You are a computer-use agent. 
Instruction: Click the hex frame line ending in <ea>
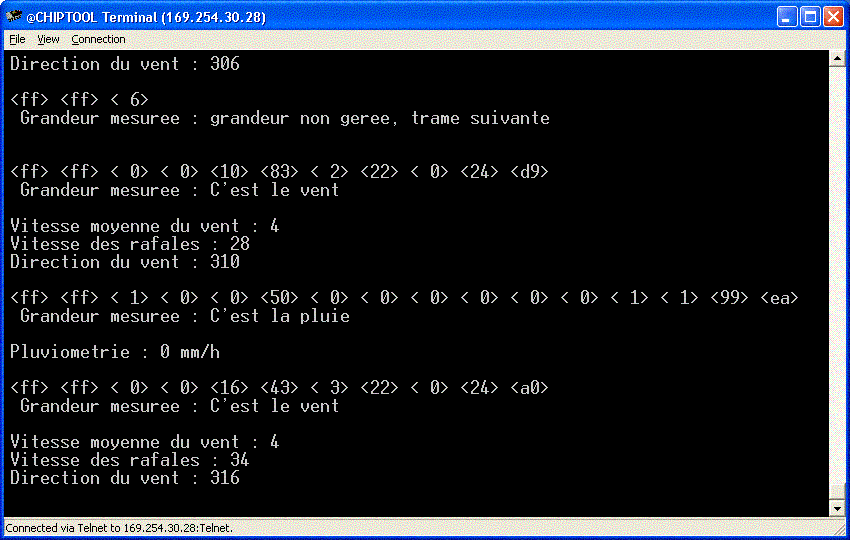[x=404, y=298]
